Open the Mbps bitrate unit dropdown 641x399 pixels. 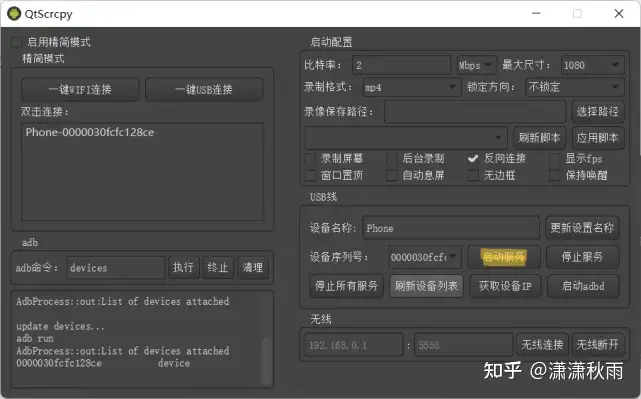click(476, 65)
